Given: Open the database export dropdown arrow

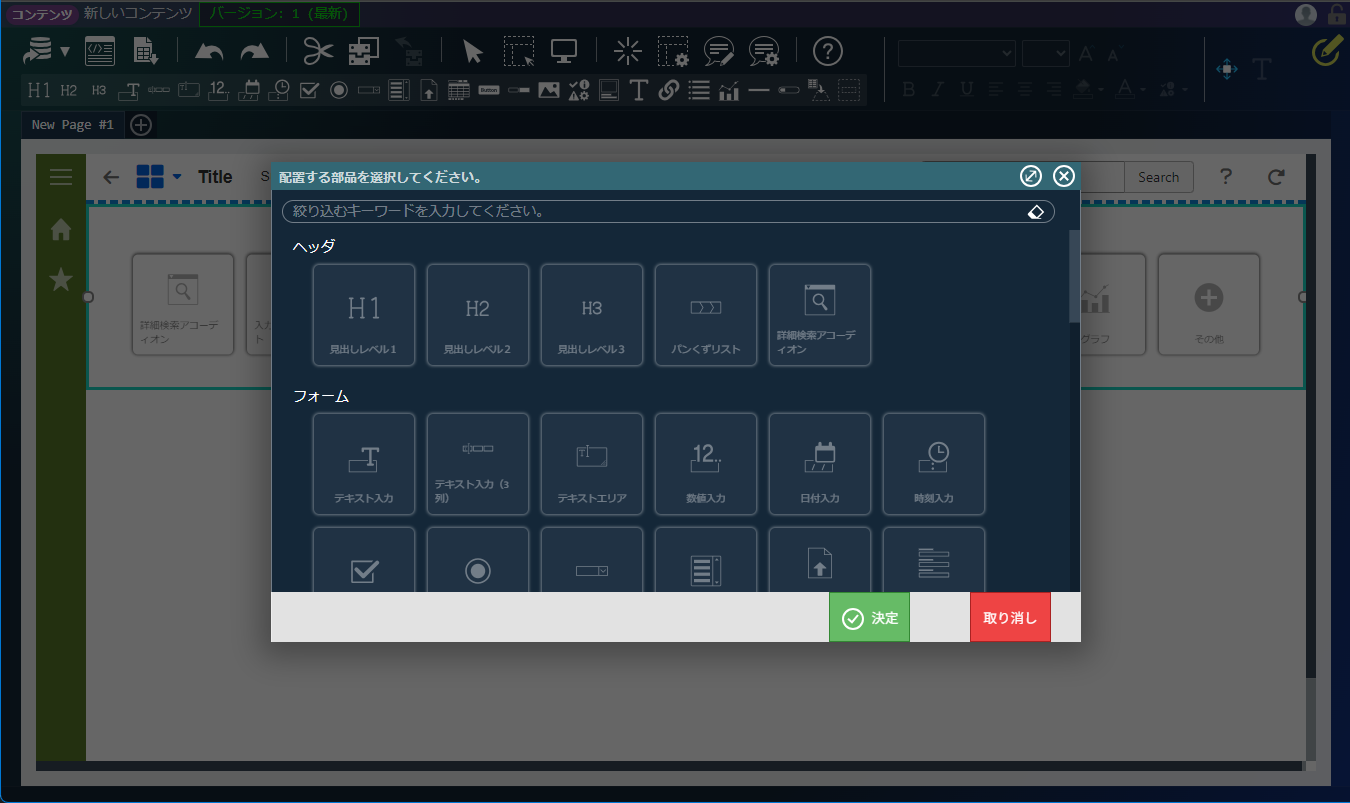Looking at the screenshot, I should pyautogui.click(x=65, y=52).
